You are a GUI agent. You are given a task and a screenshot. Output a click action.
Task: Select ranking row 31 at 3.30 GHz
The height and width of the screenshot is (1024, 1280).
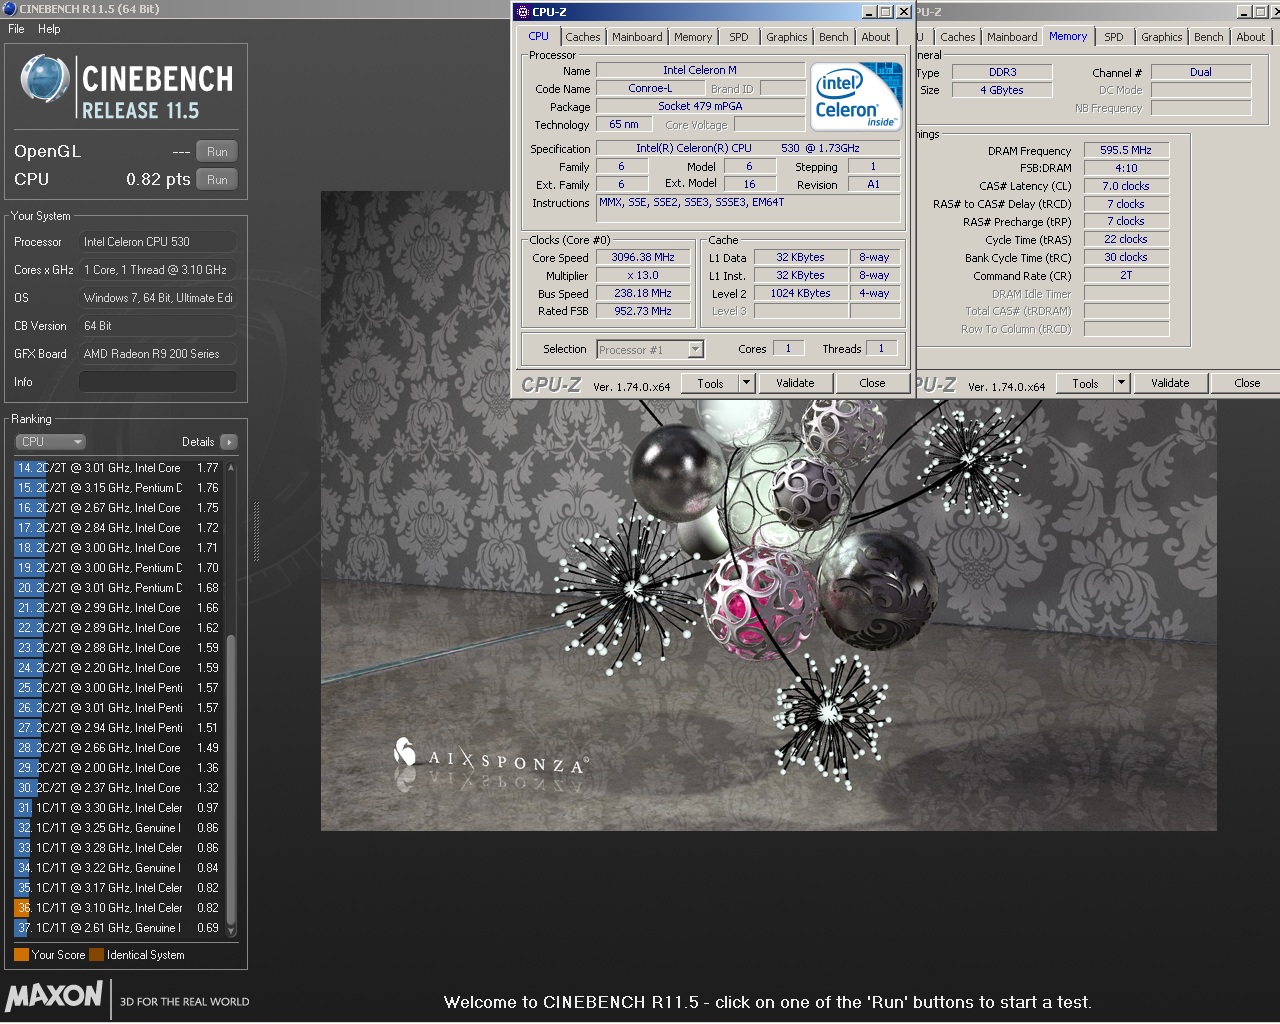(x=118, y=808)
